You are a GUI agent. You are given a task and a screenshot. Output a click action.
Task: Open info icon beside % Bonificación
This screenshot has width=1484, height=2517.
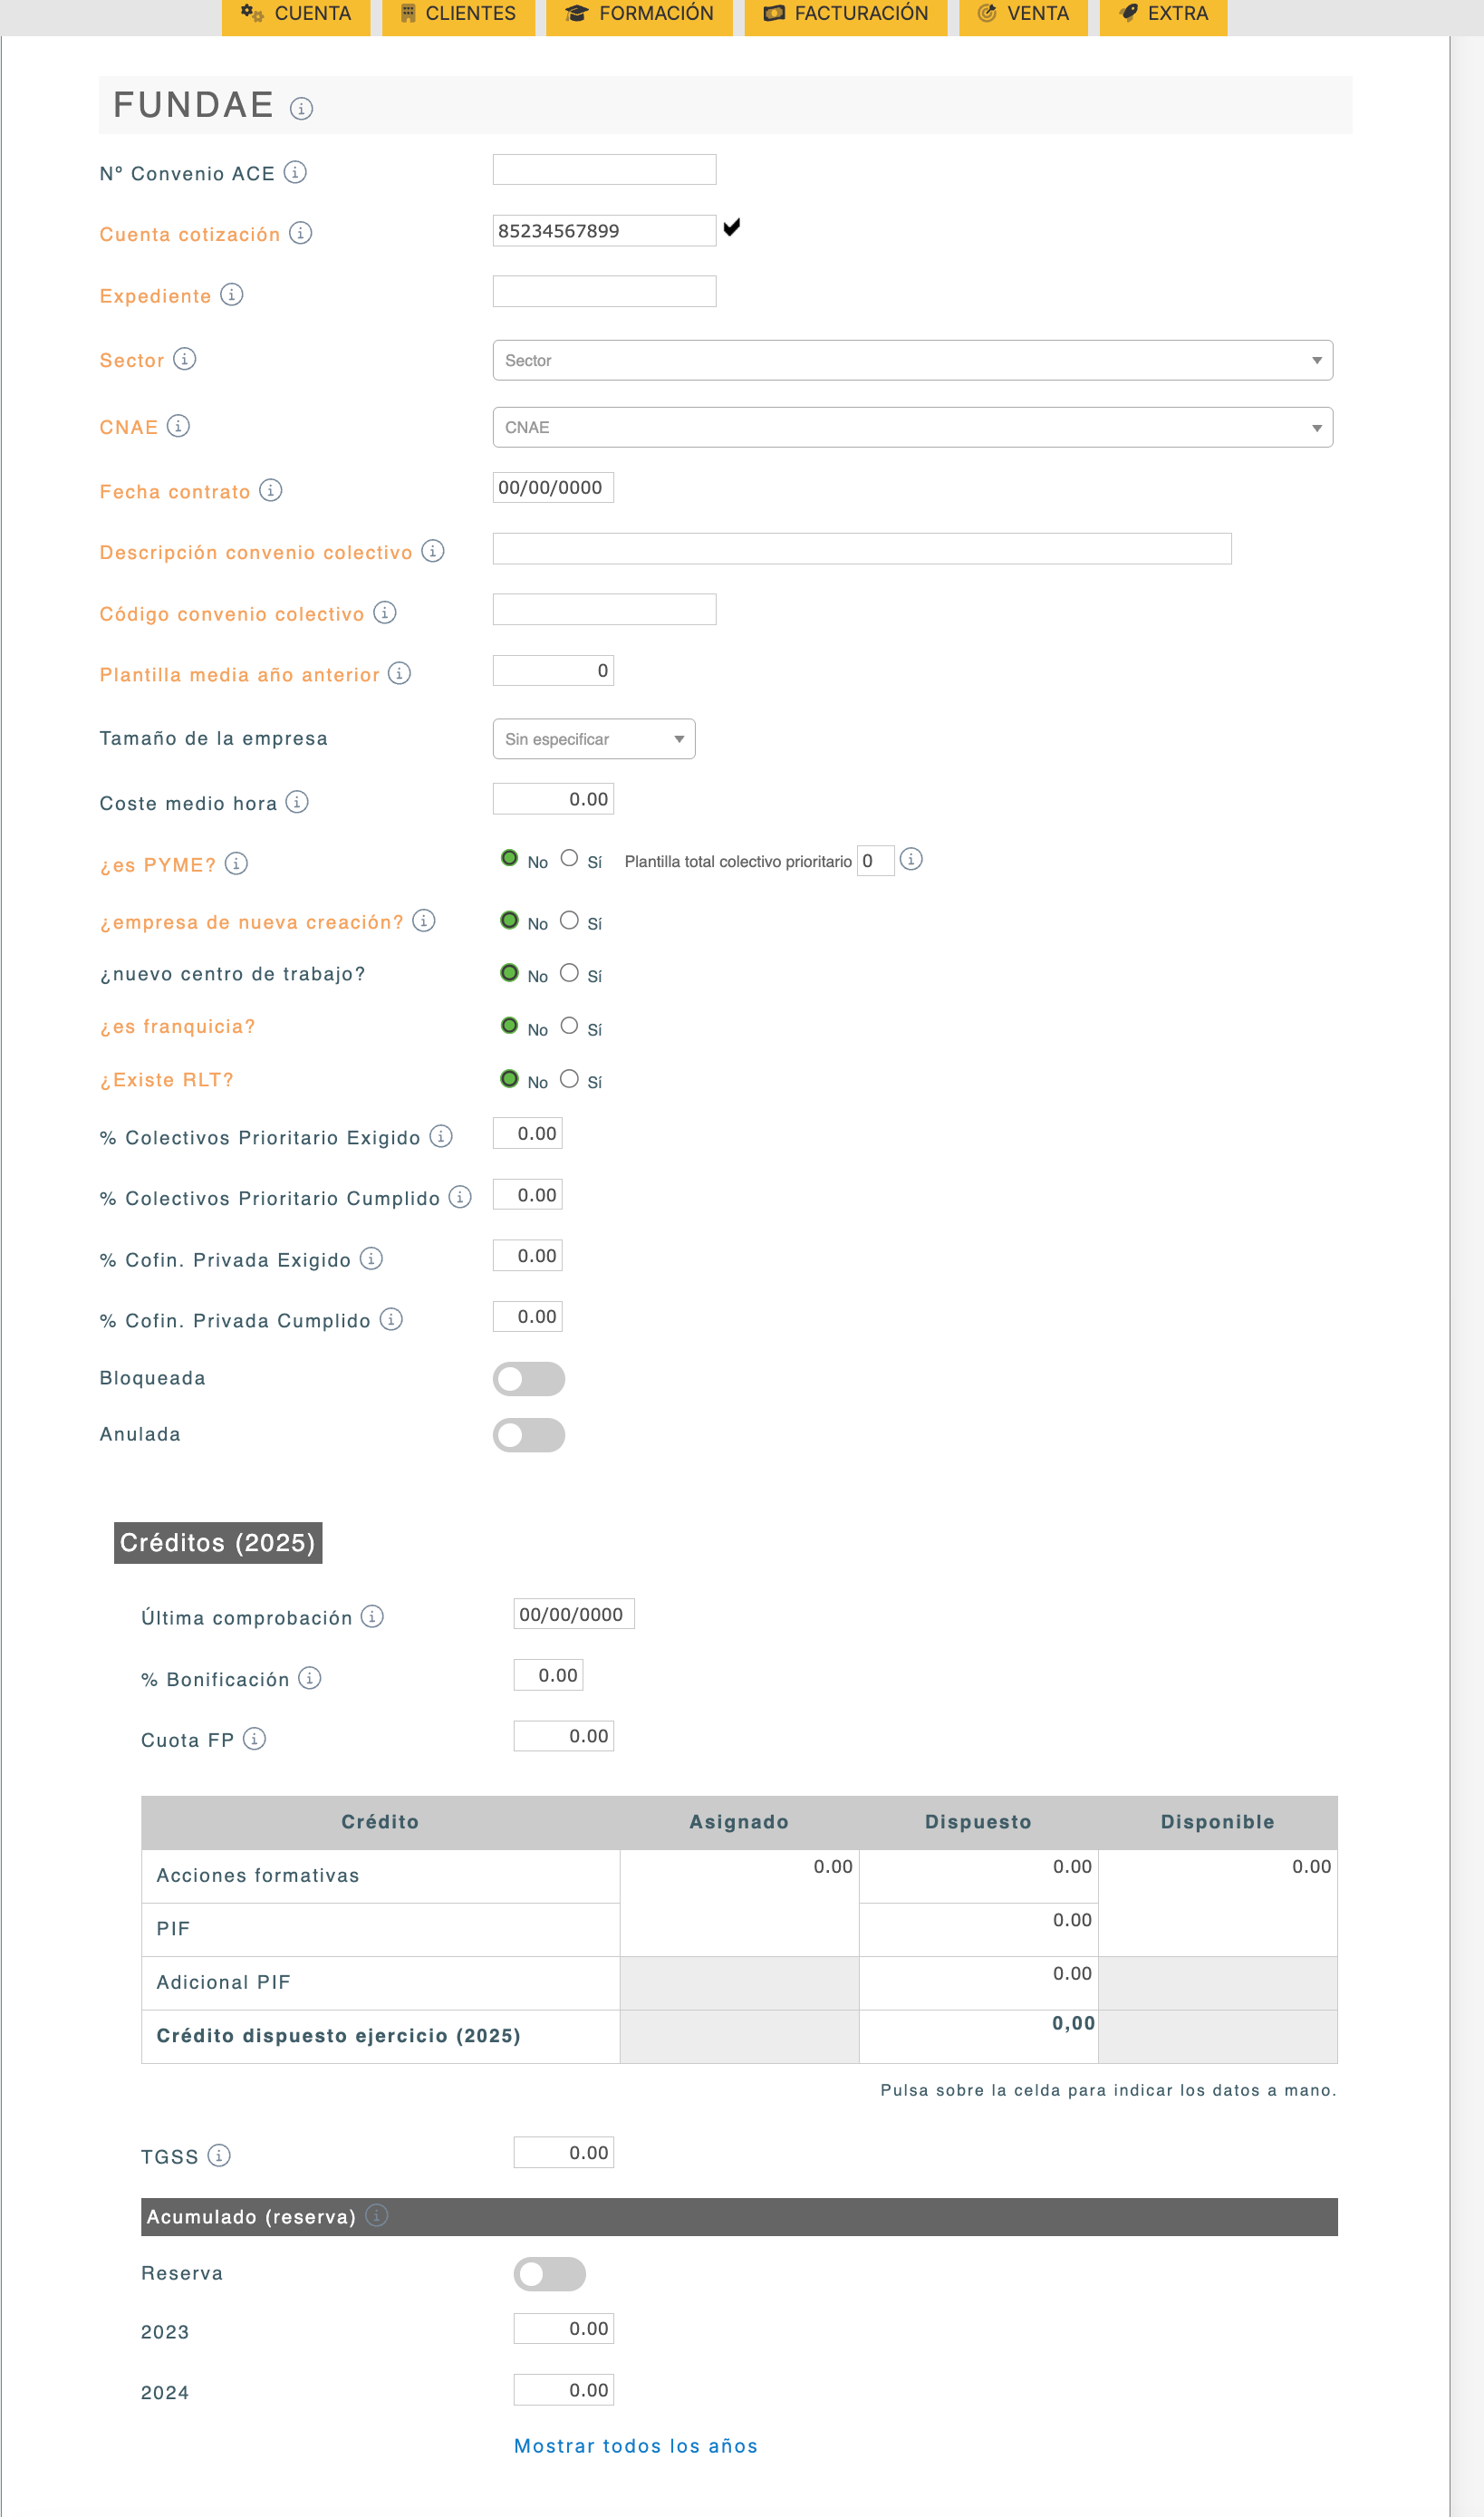click(310, 1677)
